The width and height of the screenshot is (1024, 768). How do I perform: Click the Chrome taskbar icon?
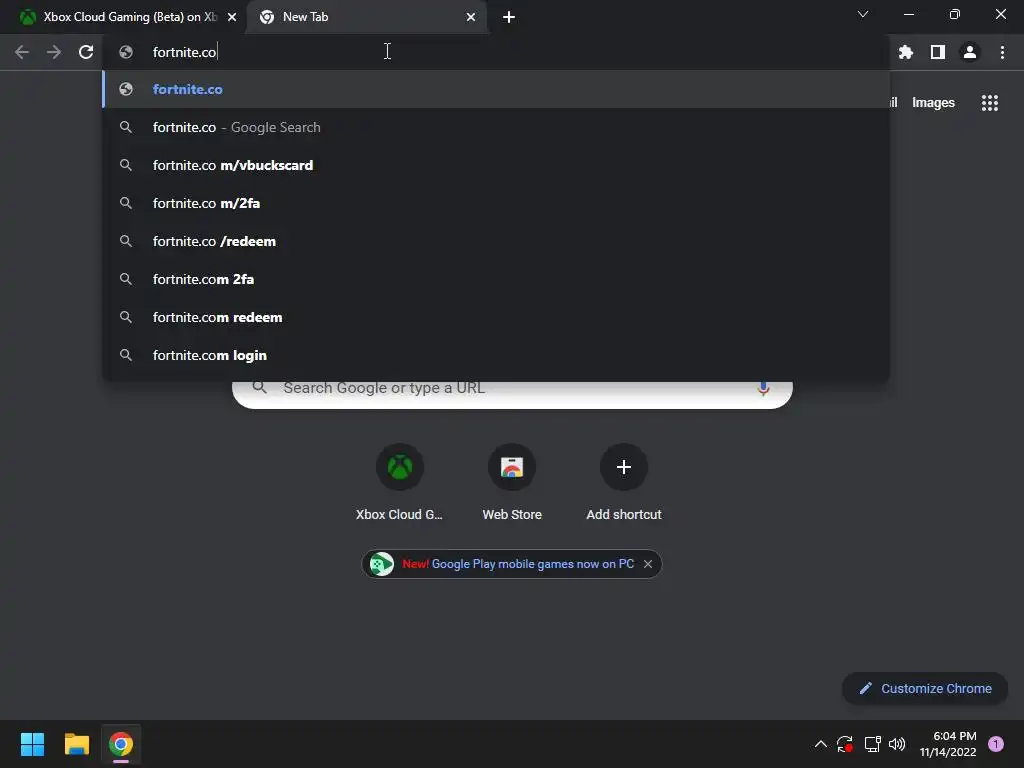(x=121, y=744)
